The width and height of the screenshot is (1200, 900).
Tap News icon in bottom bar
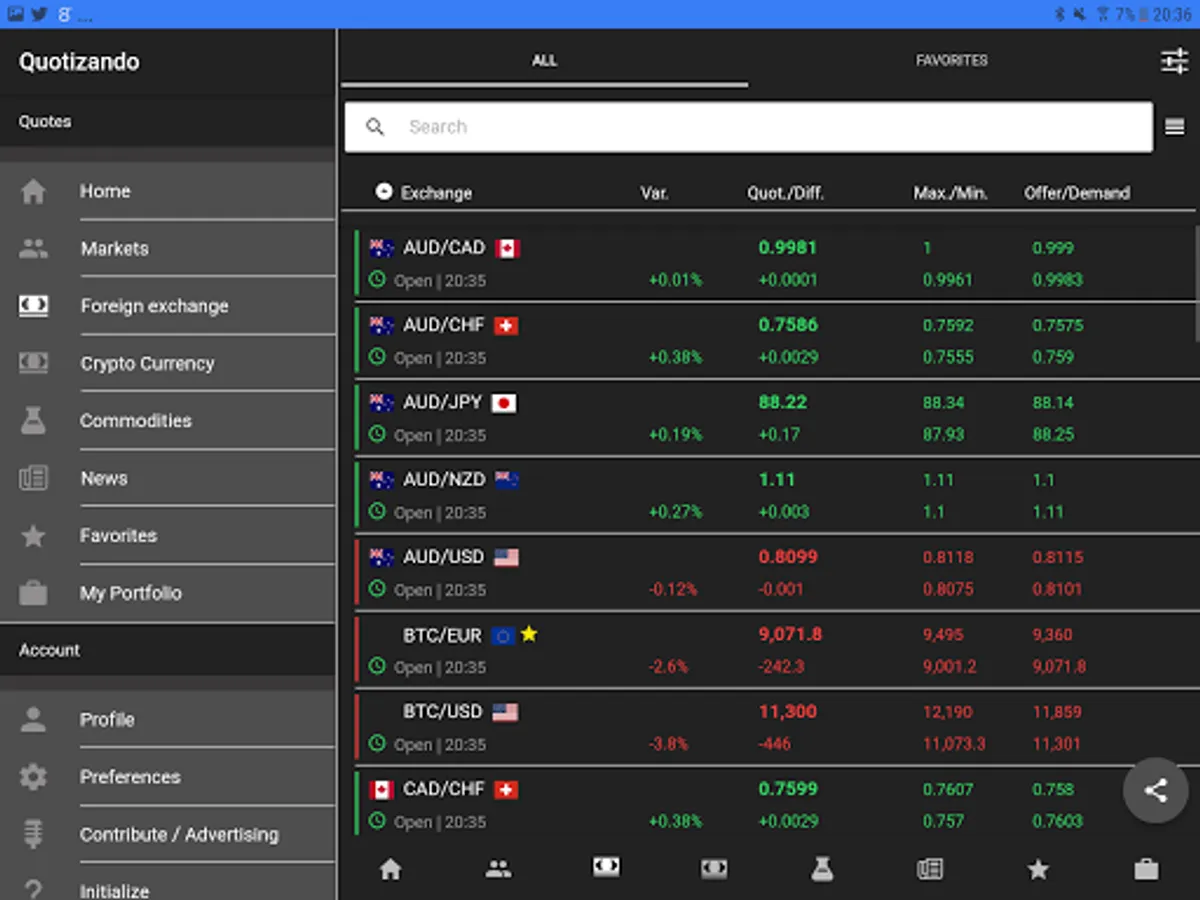(x=930, y=869)
